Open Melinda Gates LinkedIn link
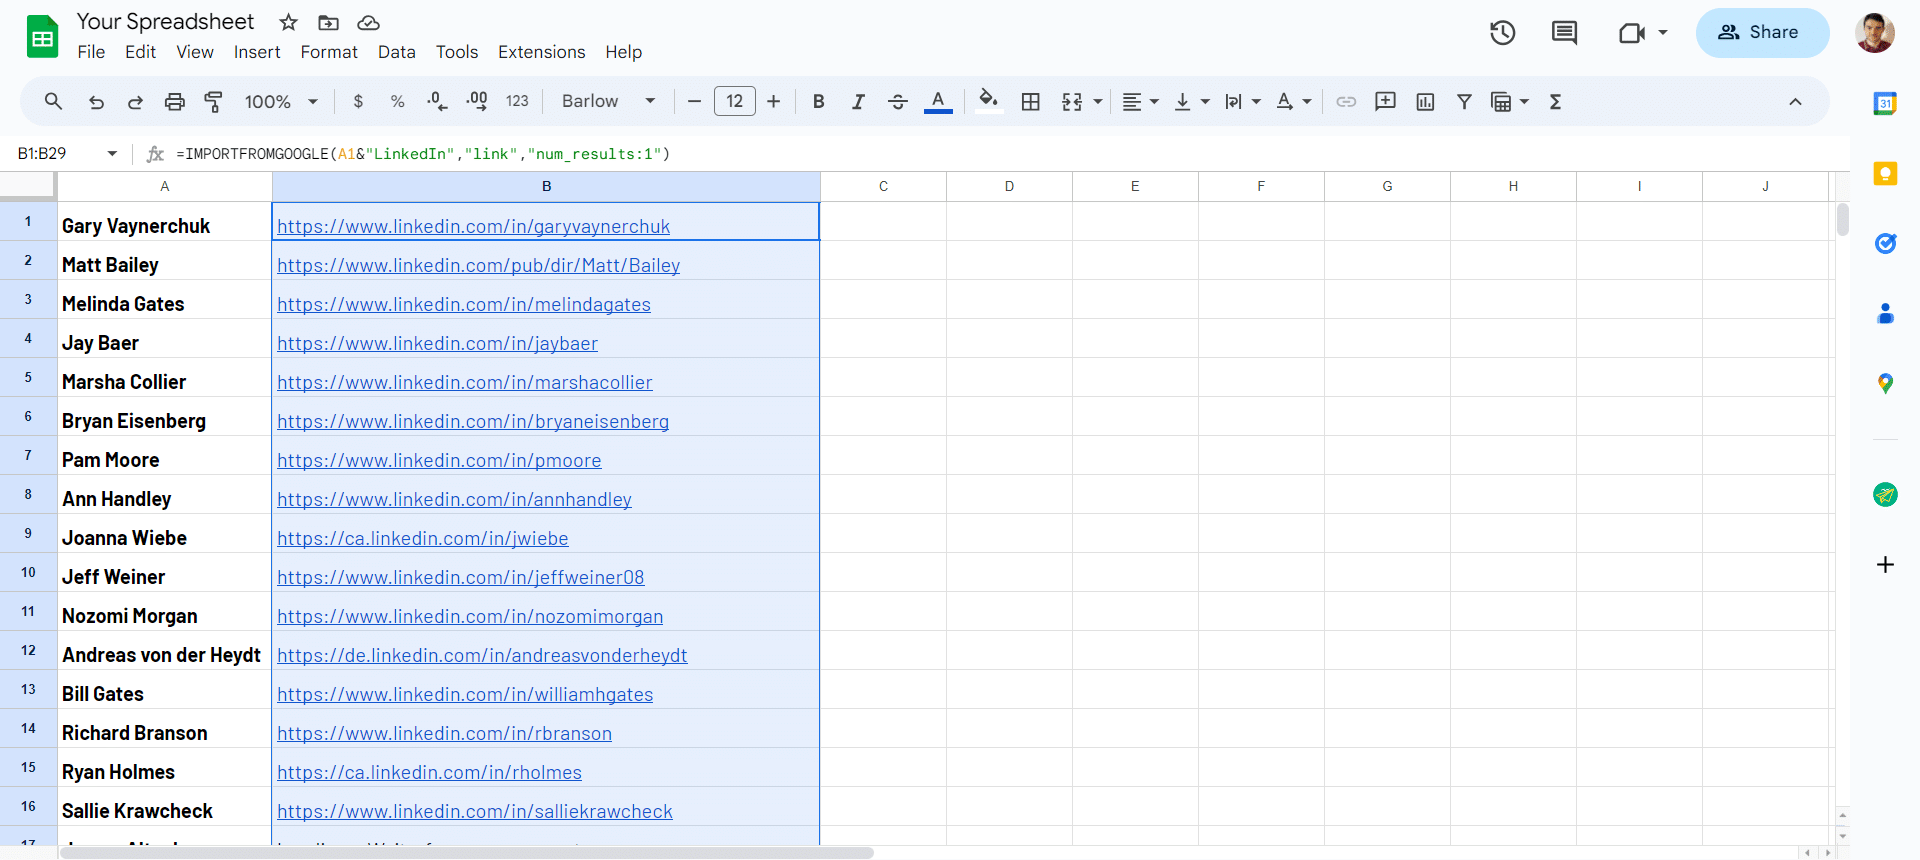This screenshot has height=860, width=1920. coord(464,304)
